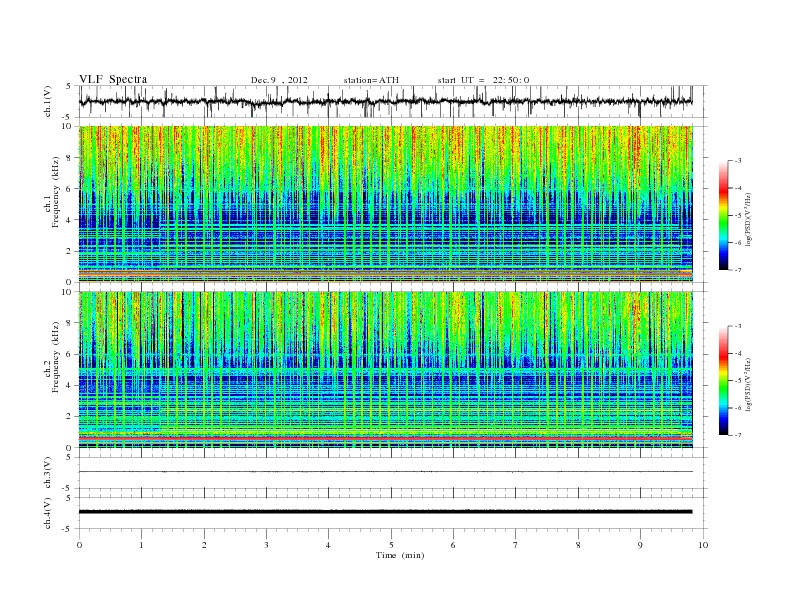Click the ch.1 color scale log(PSD) label
The width and height of the screenshot is (792, 612).
click(x=749, y=219)
